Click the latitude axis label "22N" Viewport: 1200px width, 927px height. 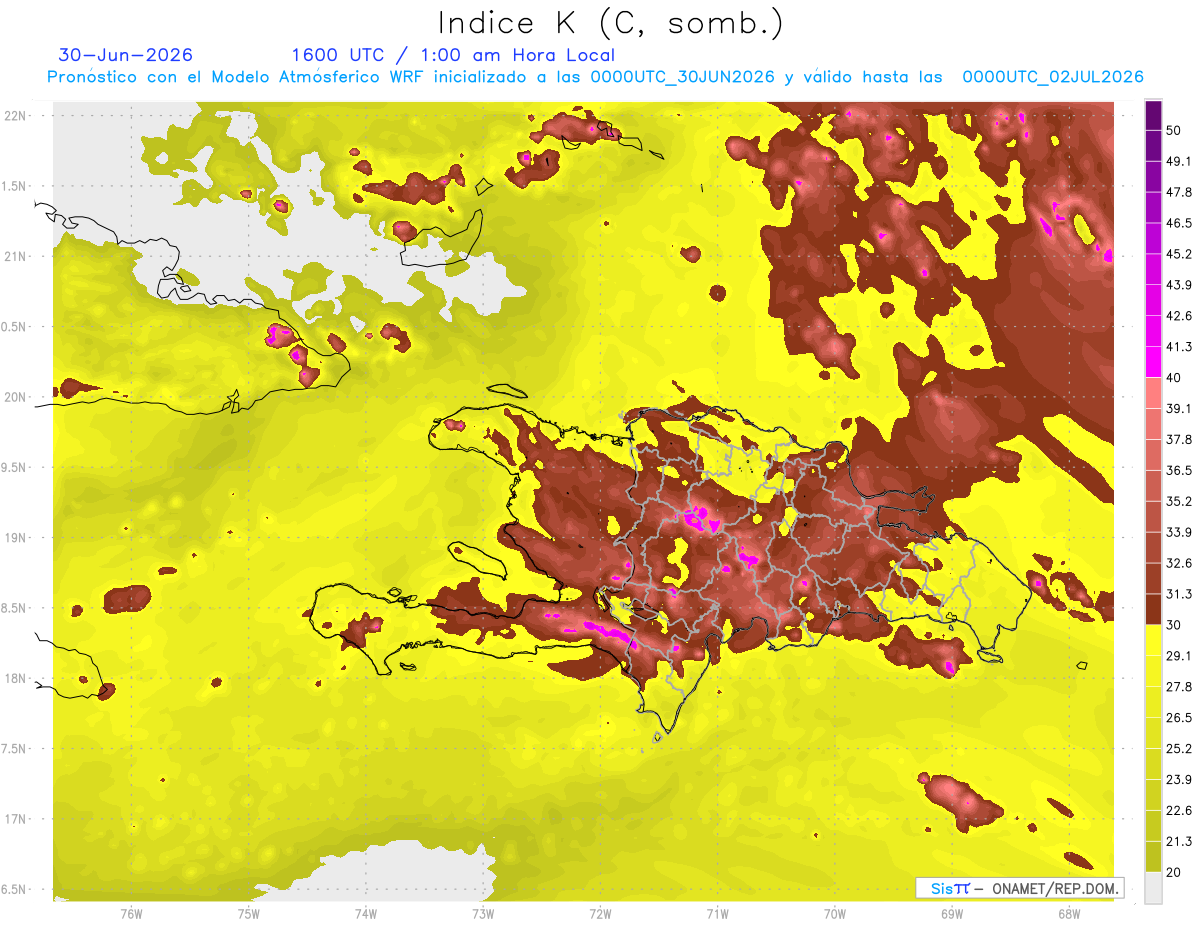coord(15,116)
